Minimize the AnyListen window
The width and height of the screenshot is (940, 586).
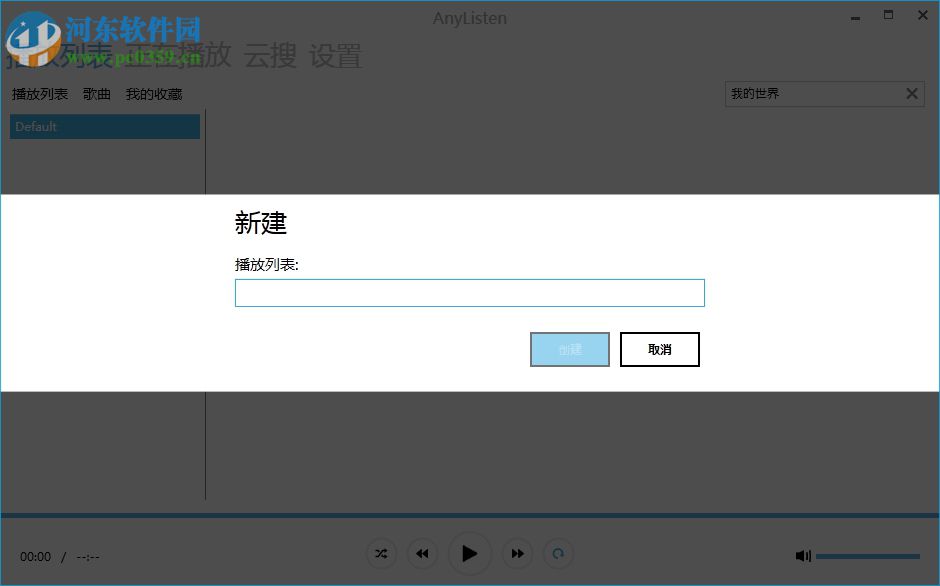855,15
